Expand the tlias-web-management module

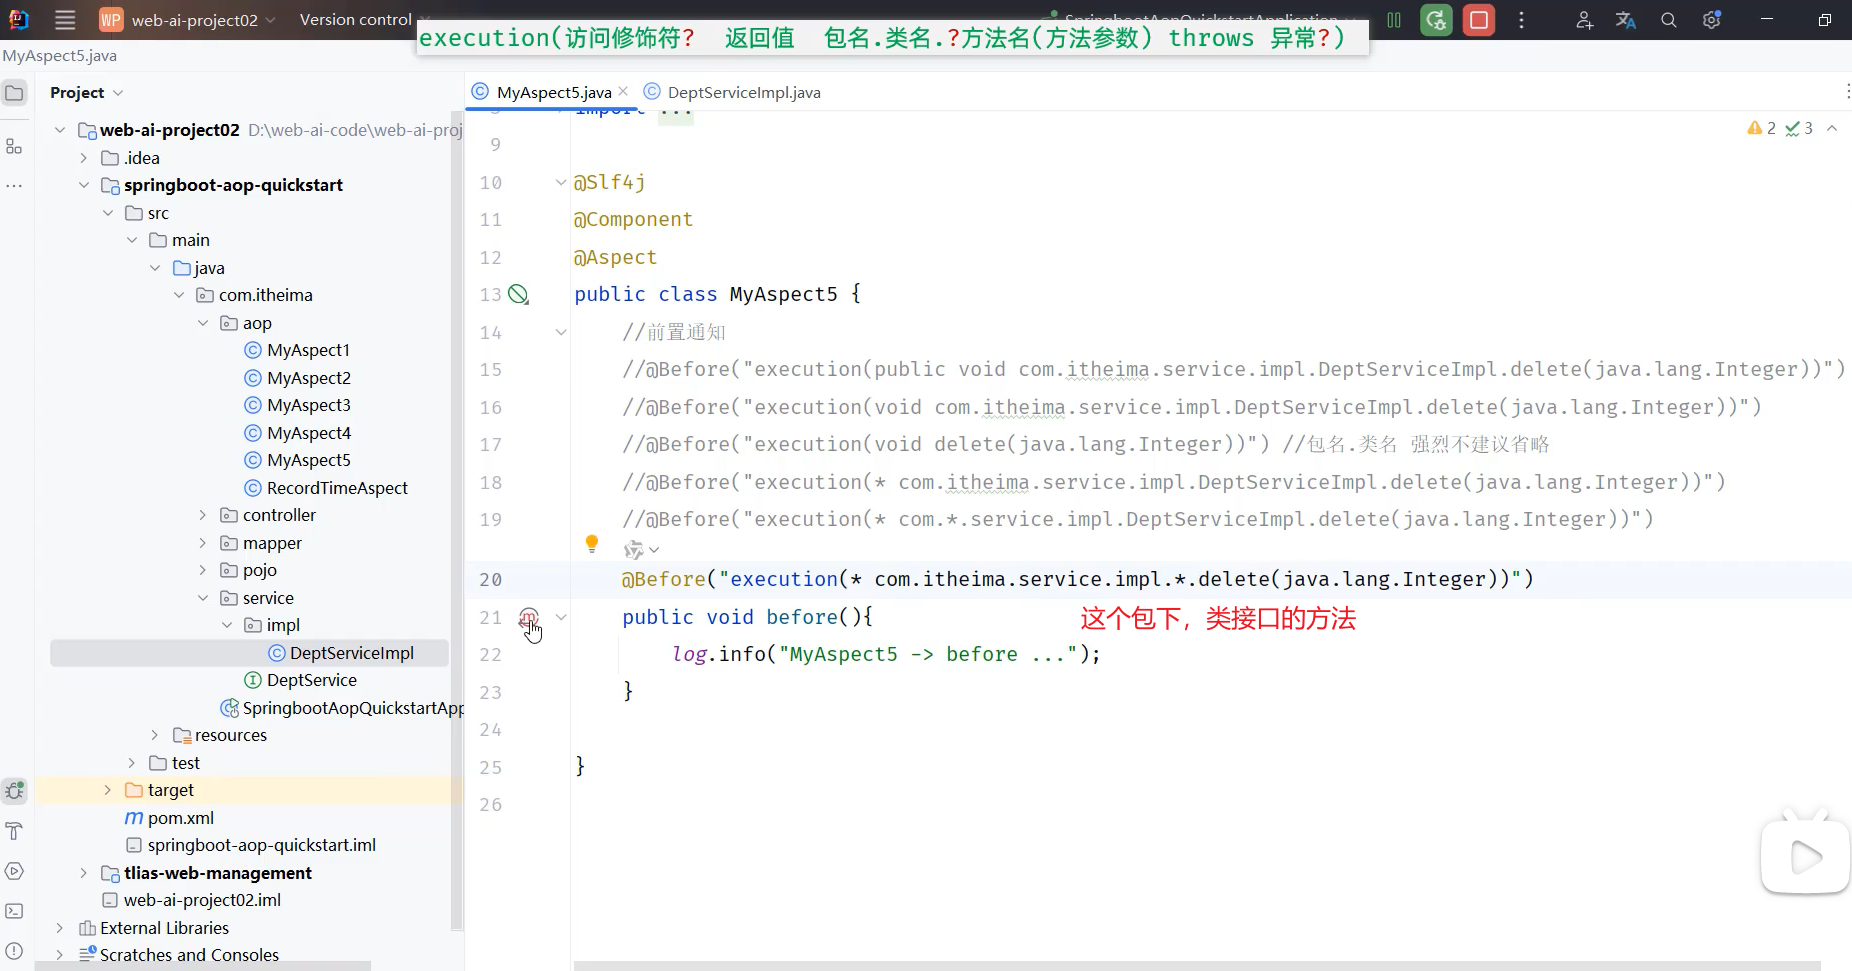click(x=84, y=873)
